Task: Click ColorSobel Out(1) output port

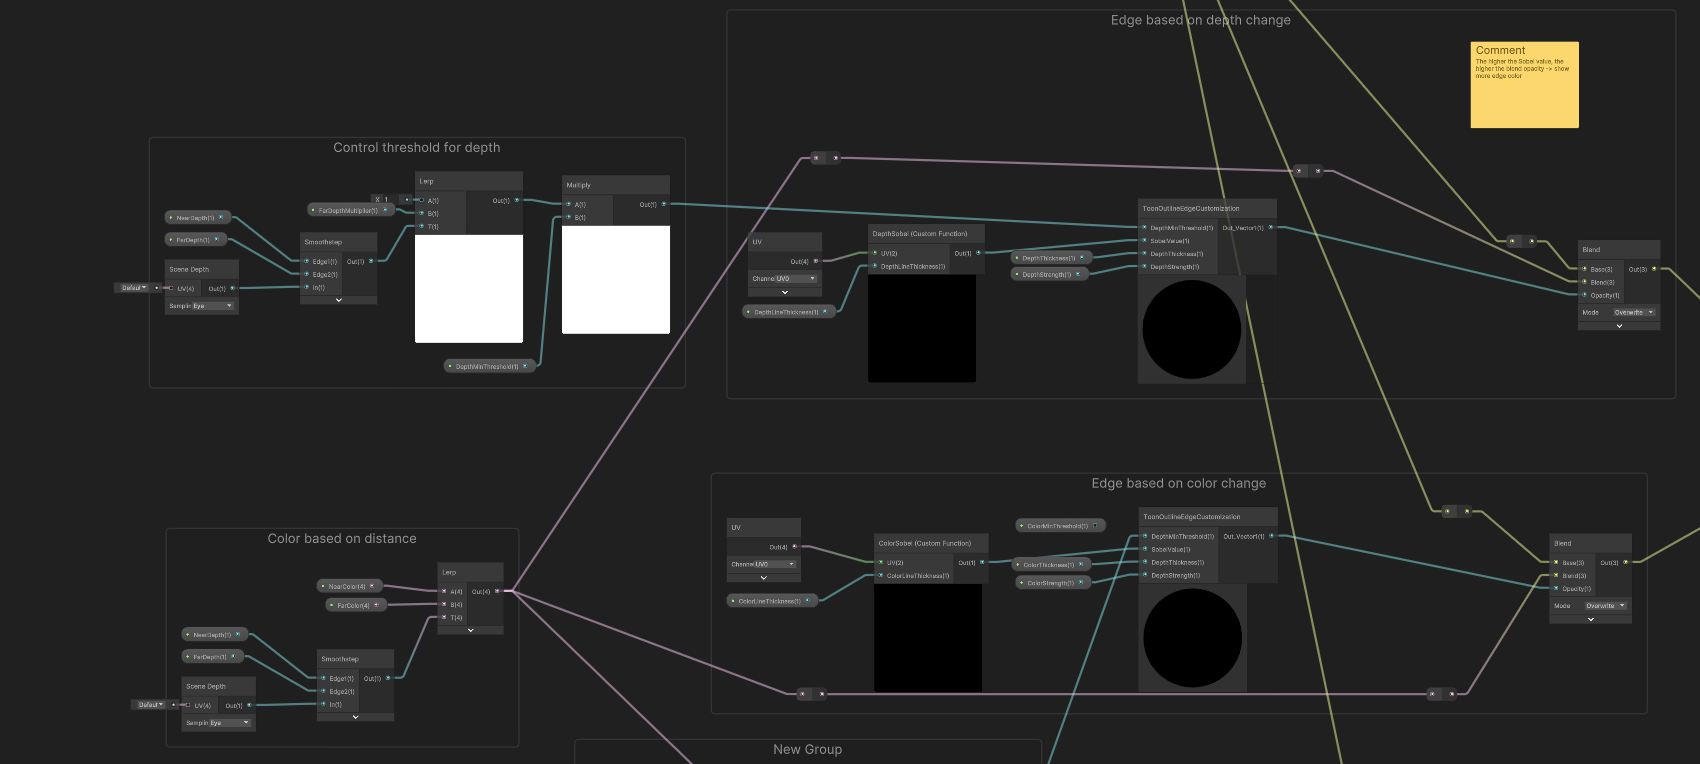Action: (x=982, y=562)
